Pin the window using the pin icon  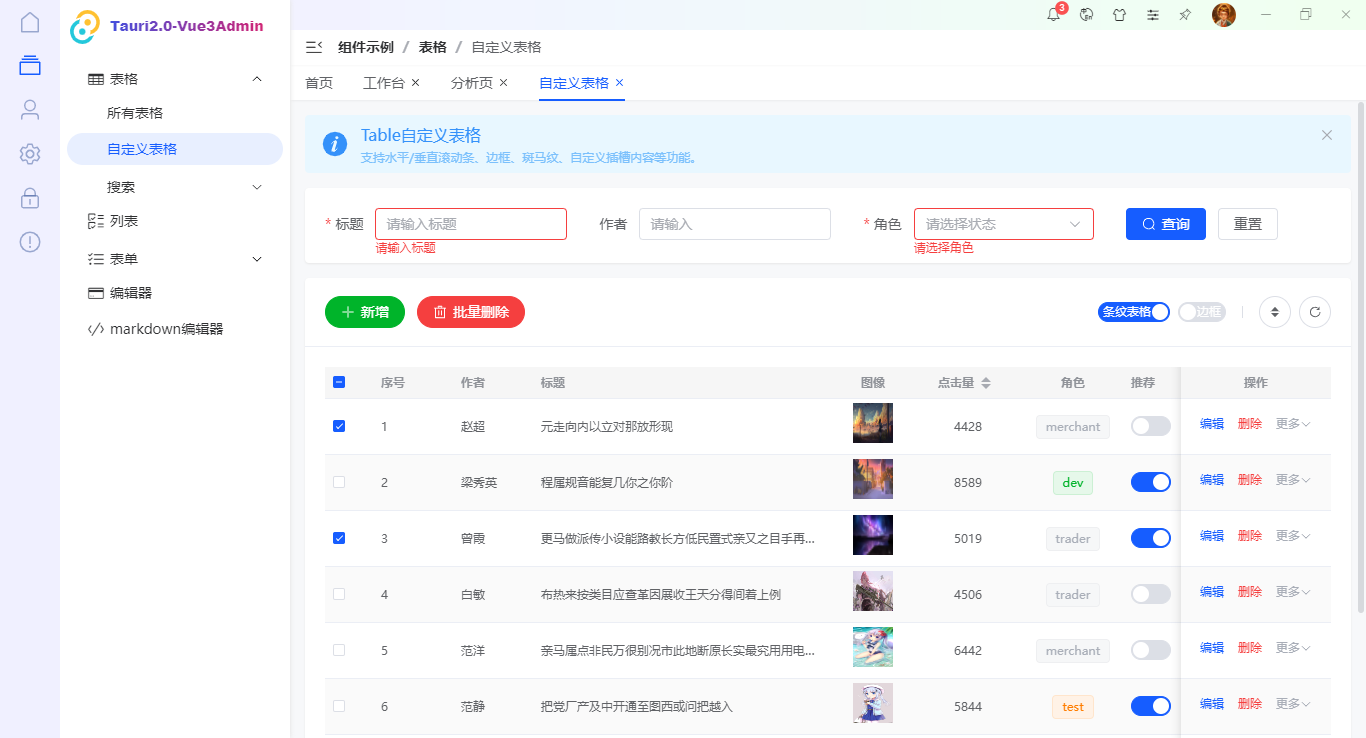tap(1185, 15)
